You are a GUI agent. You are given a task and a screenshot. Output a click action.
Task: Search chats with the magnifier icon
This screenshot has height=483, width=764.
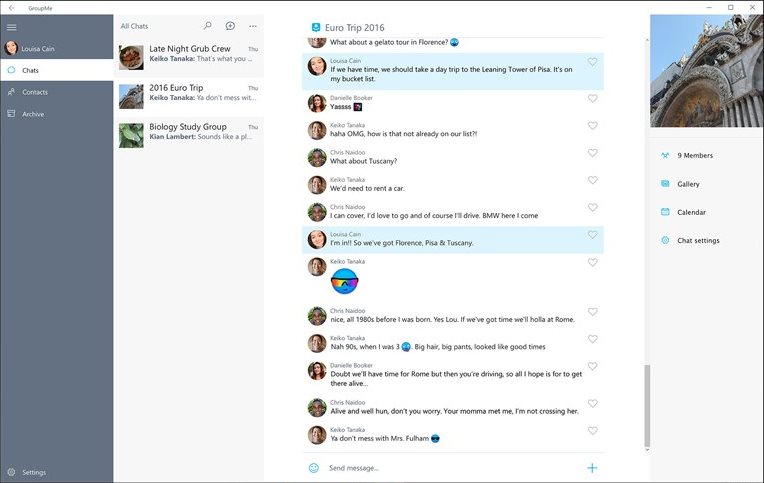(208, 25)
